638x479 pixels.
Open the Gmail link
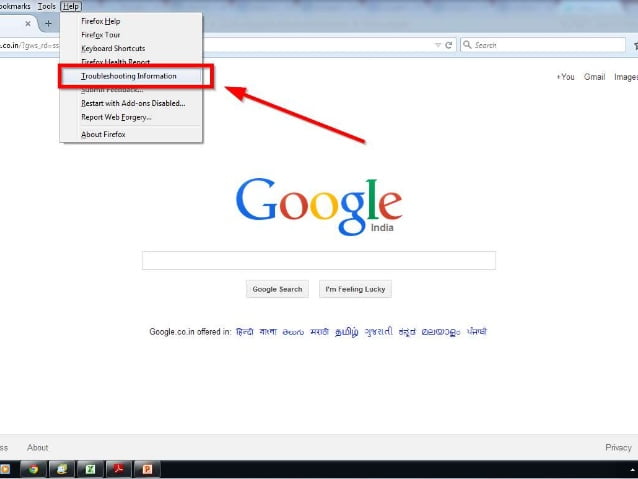(x=594, y=77)
